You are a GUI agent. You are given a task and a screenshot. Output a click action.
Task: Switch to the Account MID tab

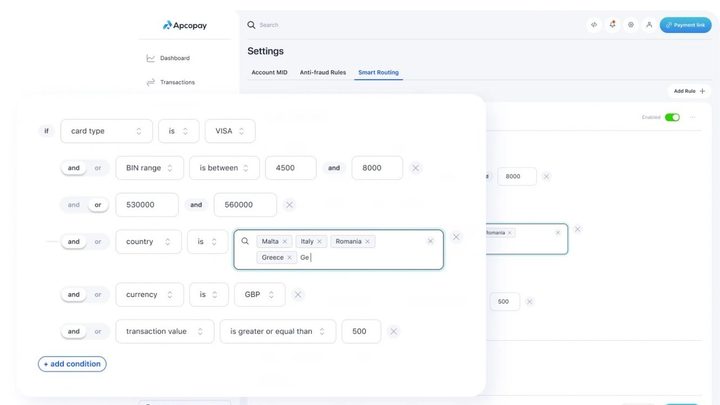click(270, 72)
